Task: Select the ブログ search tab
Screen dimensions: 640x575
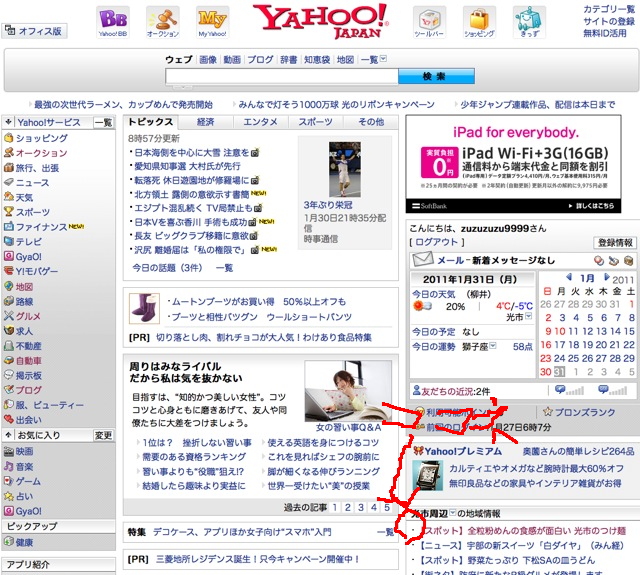Action: pyautogui.click(x=260, y=60)
